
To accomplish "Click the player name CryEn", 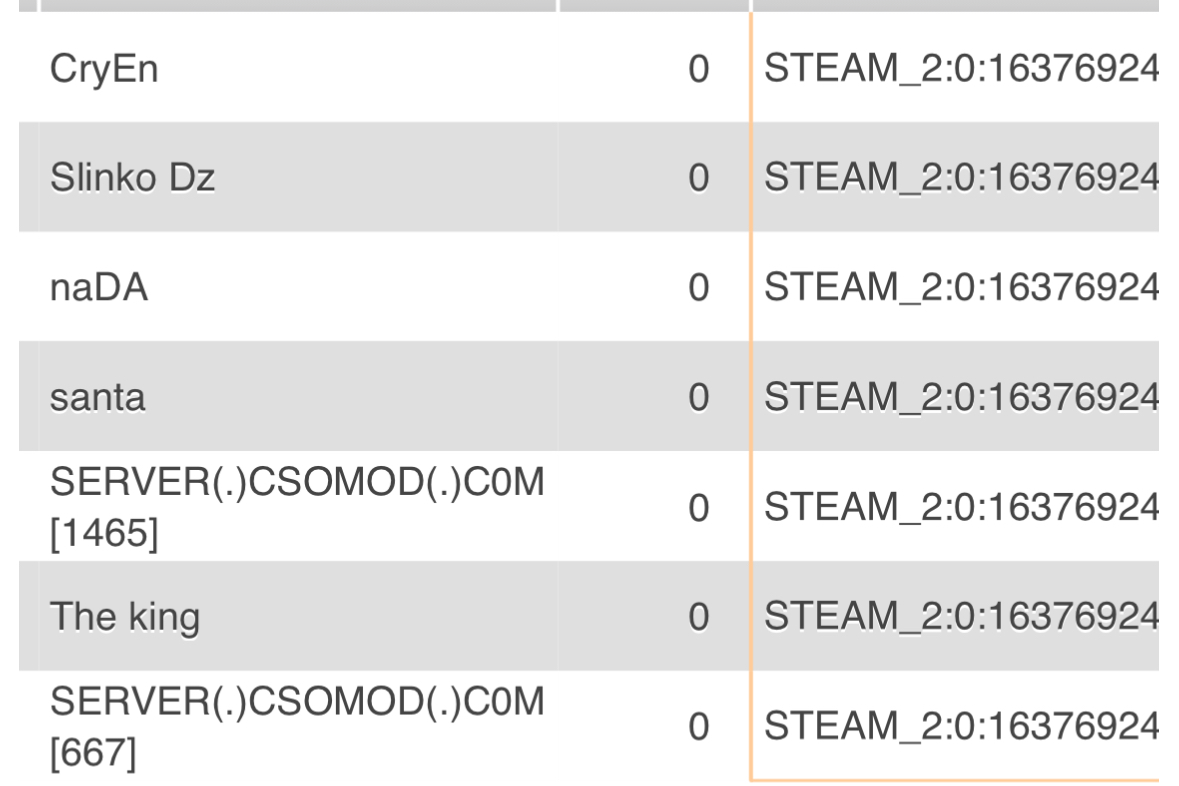I will [x=104, y=70].
